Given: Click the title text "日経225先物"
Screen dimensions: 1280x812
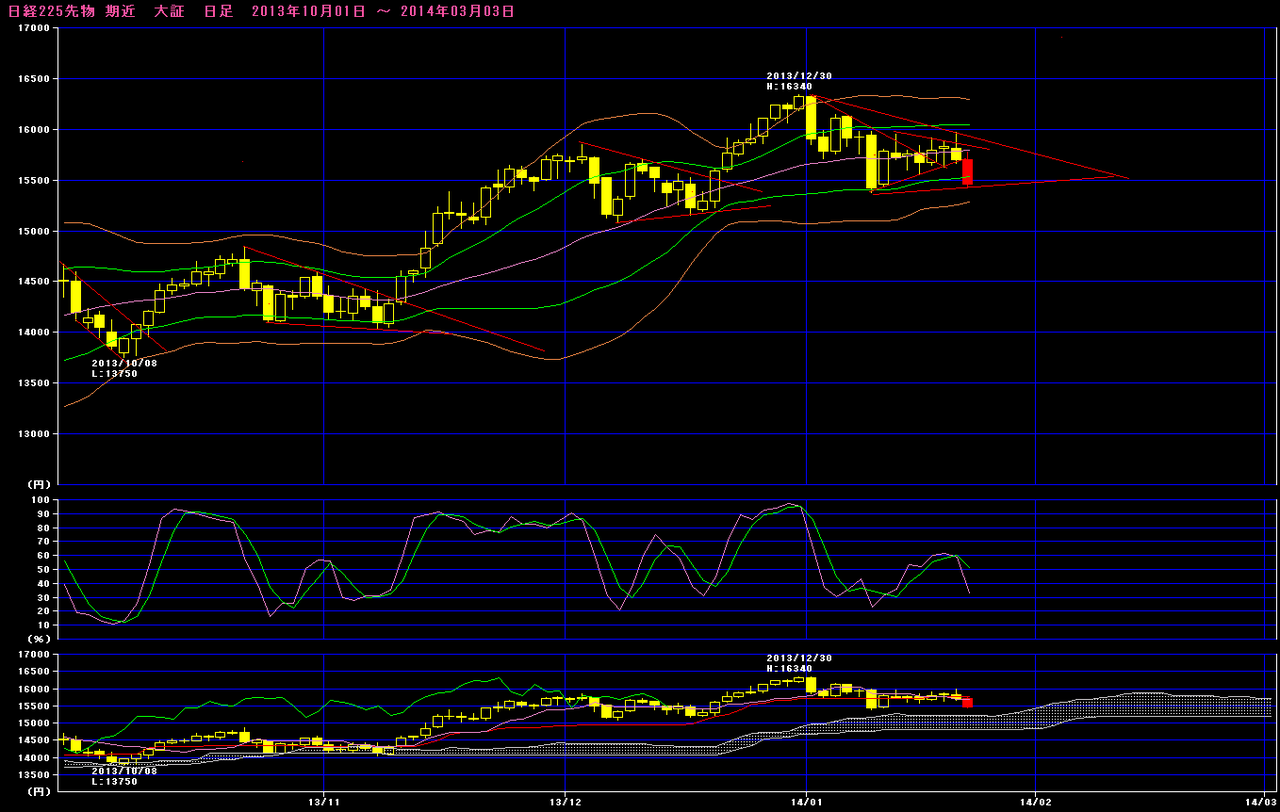Looking at the screenshot, I should pyautogui.click(x=51, y=11).
